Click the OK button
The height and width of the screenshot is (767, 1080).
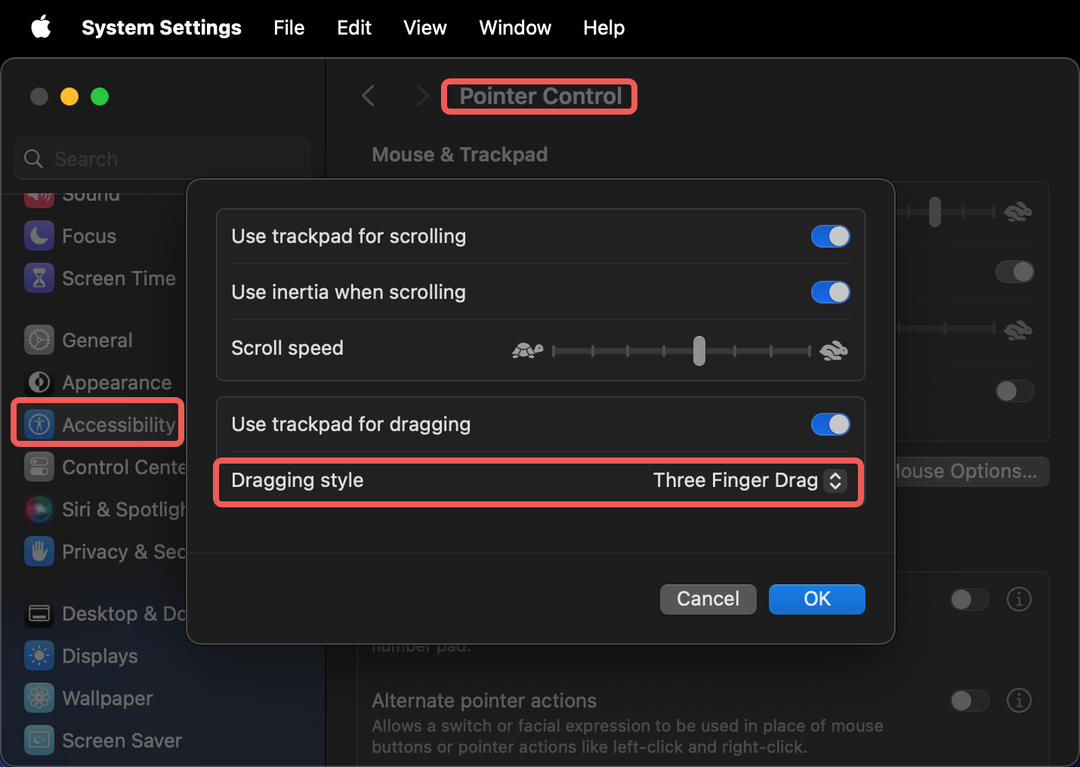coord(816,599)
